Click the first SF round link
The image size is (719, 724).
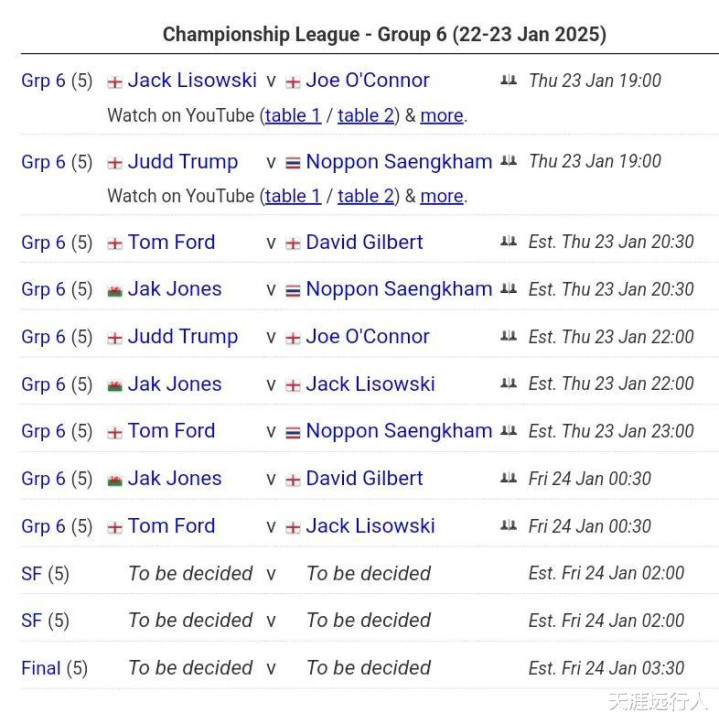(x=31, y=574)
